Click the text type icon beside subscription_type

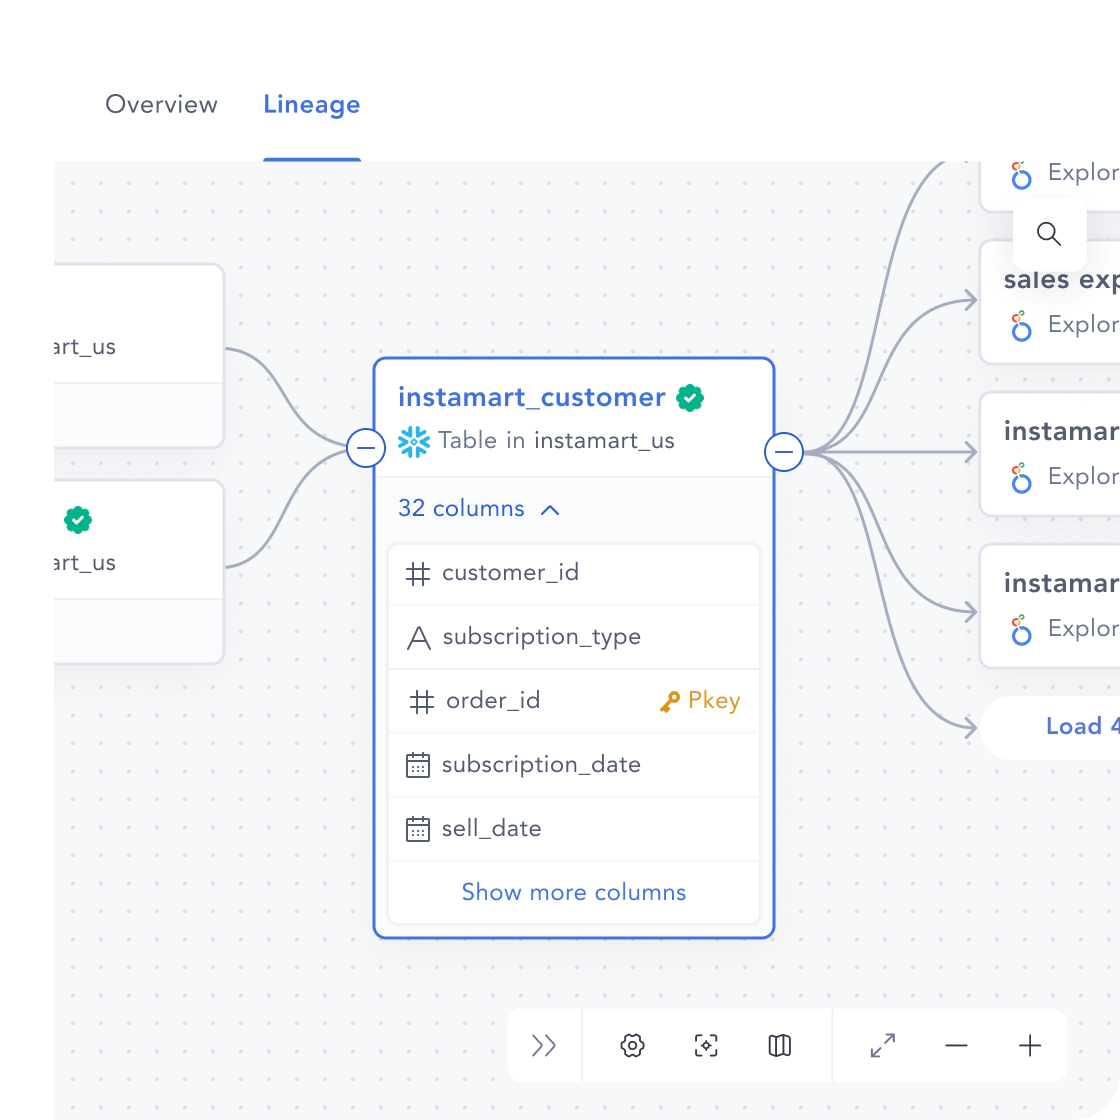tap(419, 638)
